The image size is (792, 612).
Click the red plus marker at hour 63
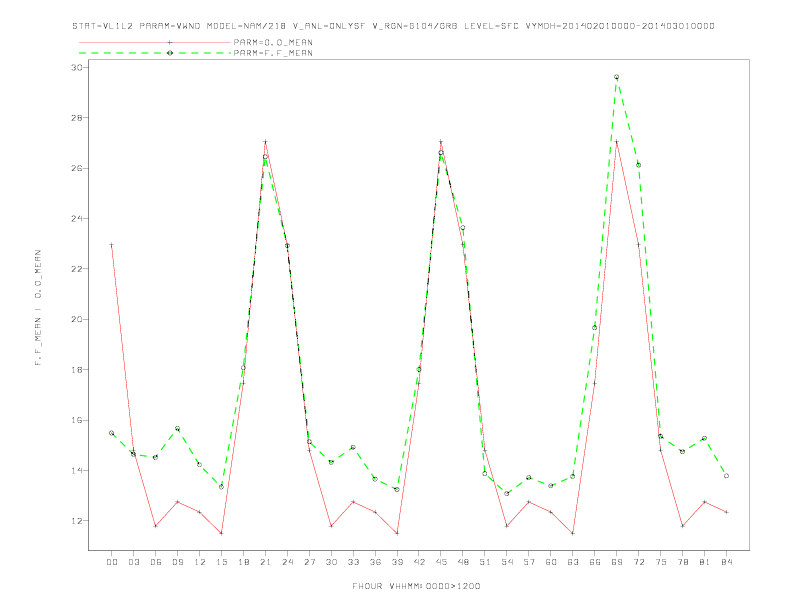coord(573,533)
